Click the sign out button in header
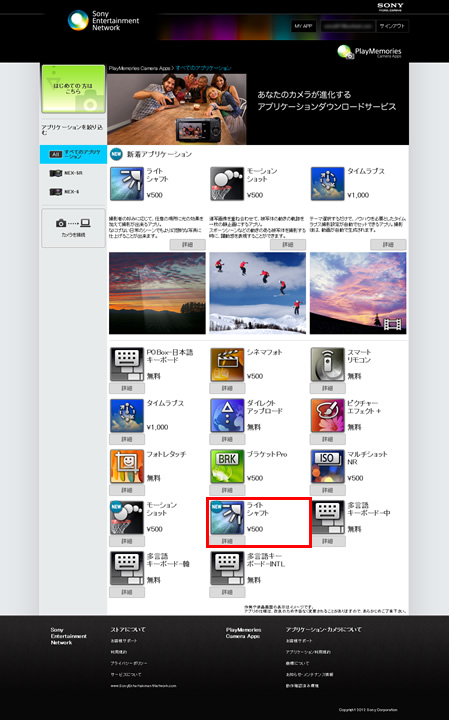 click(x=392, y=26)
